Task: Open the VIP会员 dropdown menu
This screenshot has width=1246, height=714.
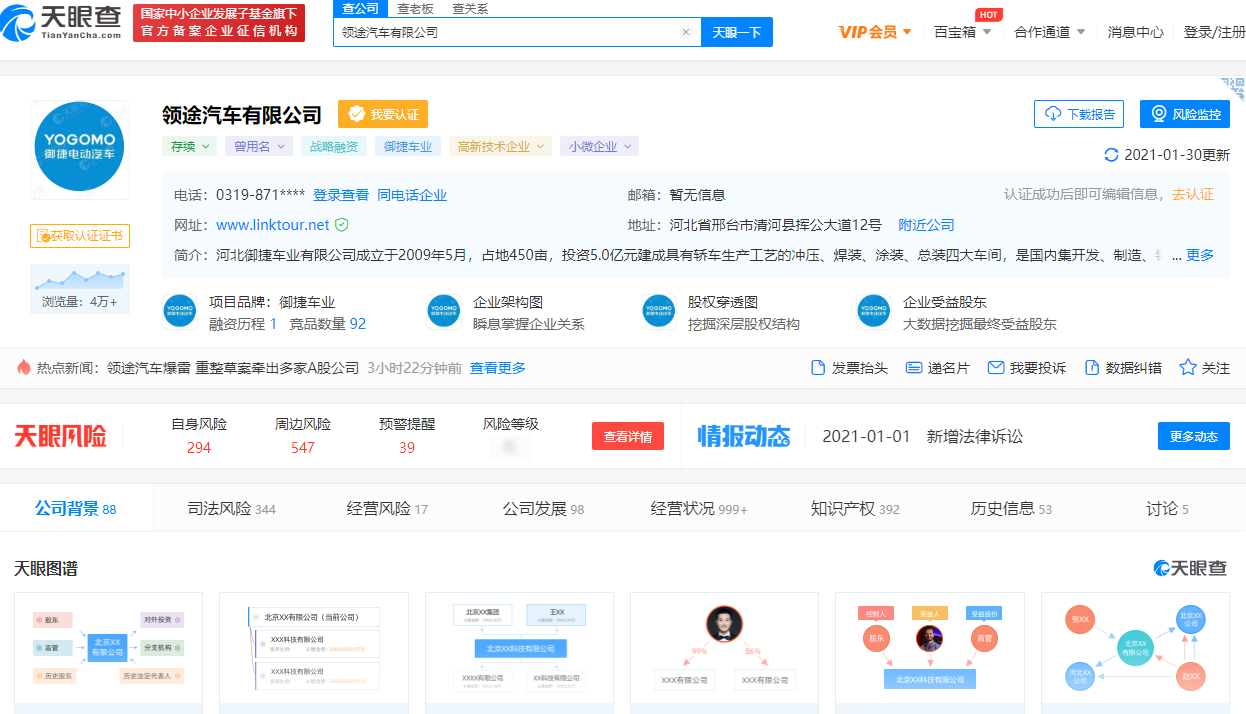Action: [875, 32]
